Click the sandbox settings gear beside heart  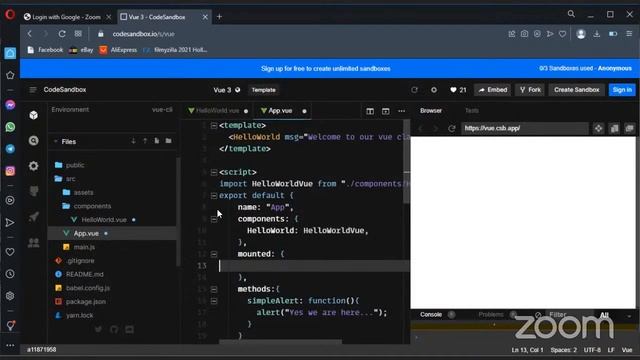[433, 90]
